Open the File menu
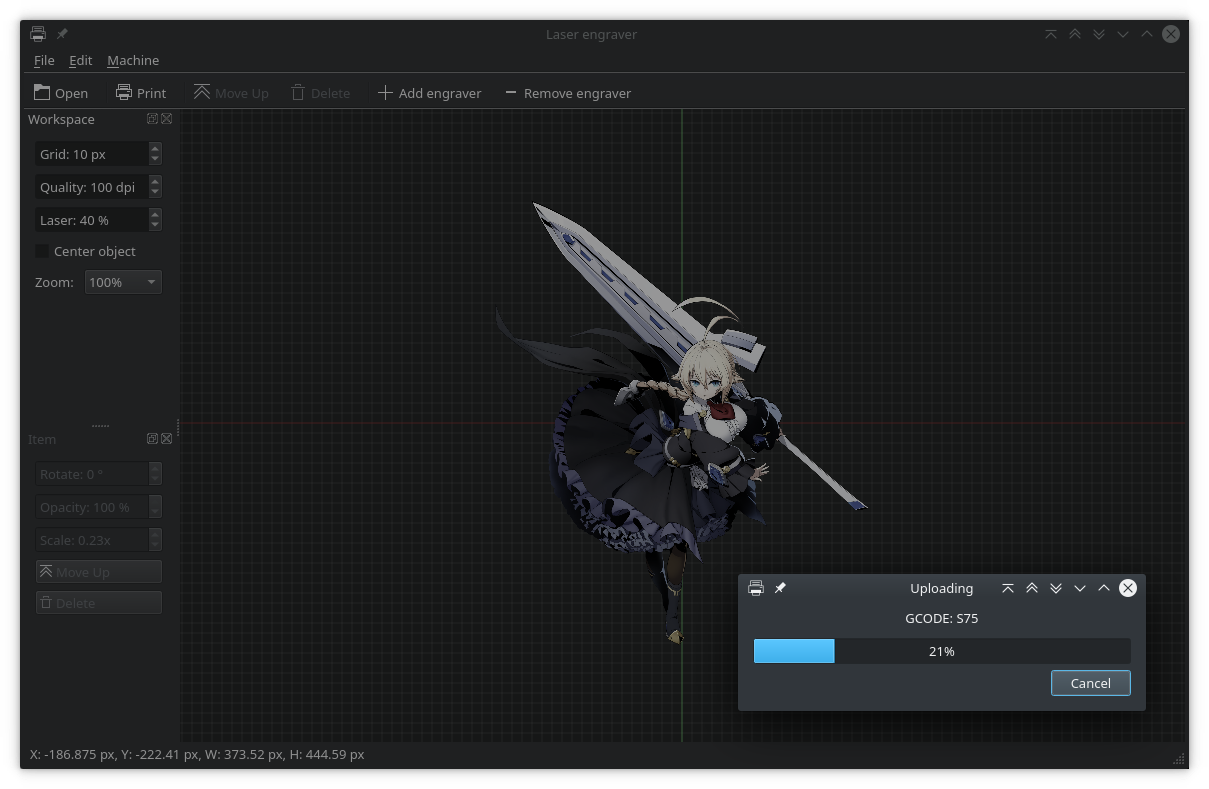 44,60
